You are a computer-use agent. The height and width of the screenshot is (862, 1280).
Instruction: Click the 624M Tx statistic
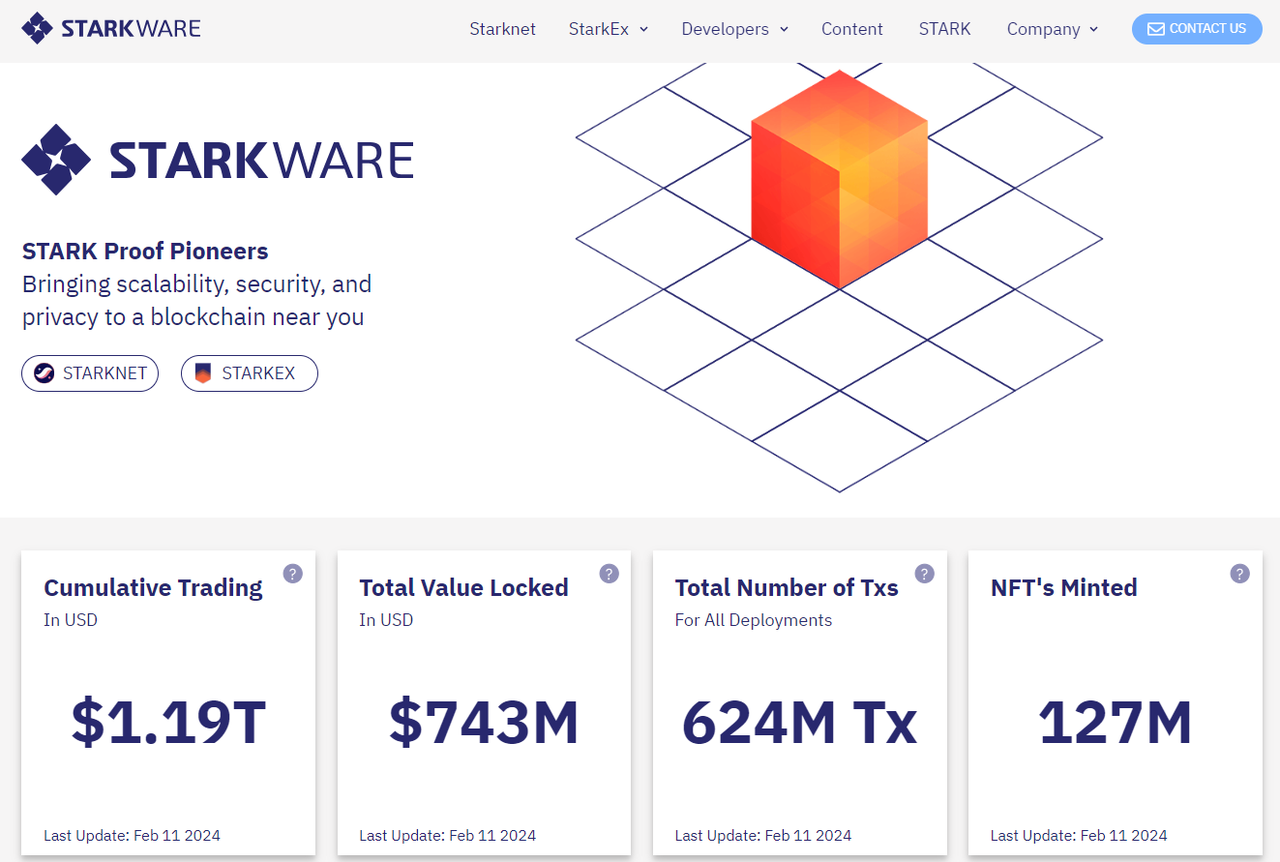point(799,723)
